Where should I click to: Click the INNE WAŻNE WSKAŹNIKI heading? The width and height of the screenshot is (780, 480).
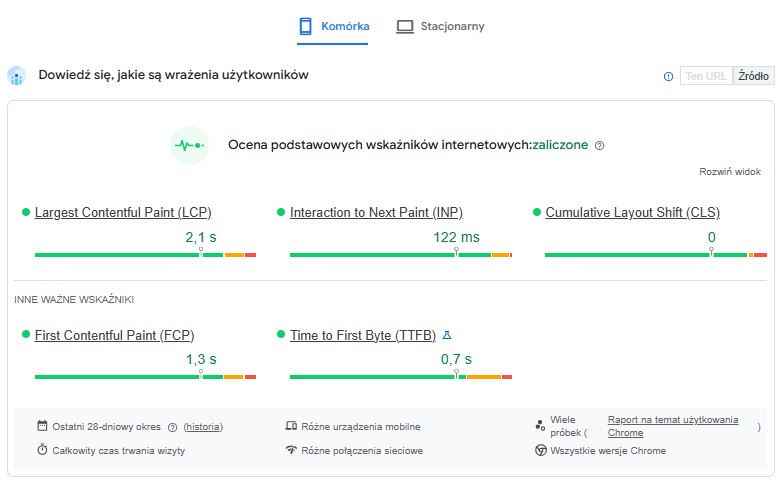coord(74,299)
